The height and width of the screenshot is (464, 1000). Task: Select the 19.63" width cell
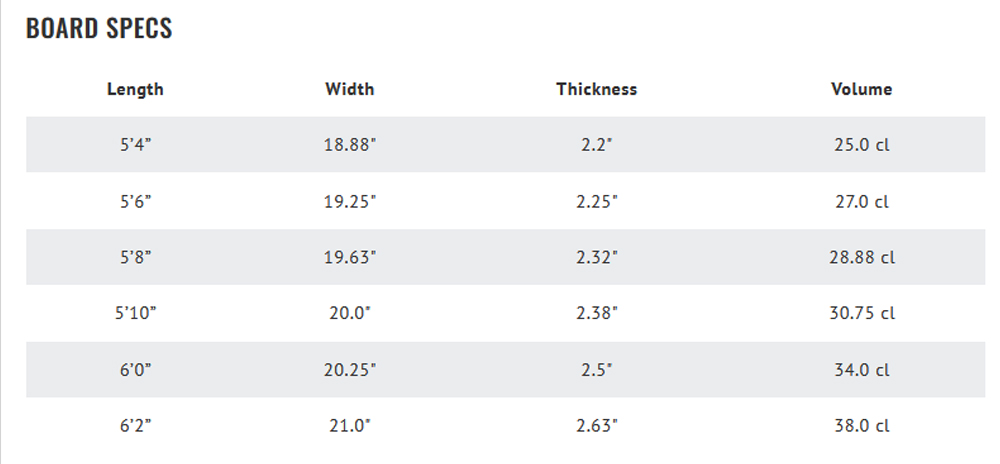[x=350, y=257]
